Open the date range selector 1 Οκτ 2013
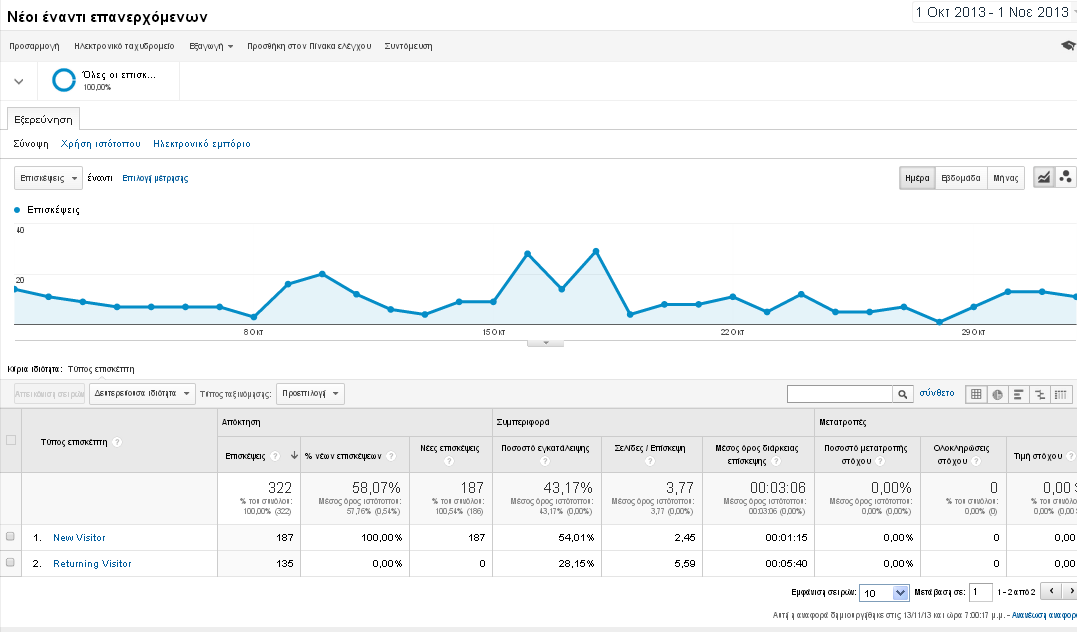The image size is (1077, 632). click(994, 12)
